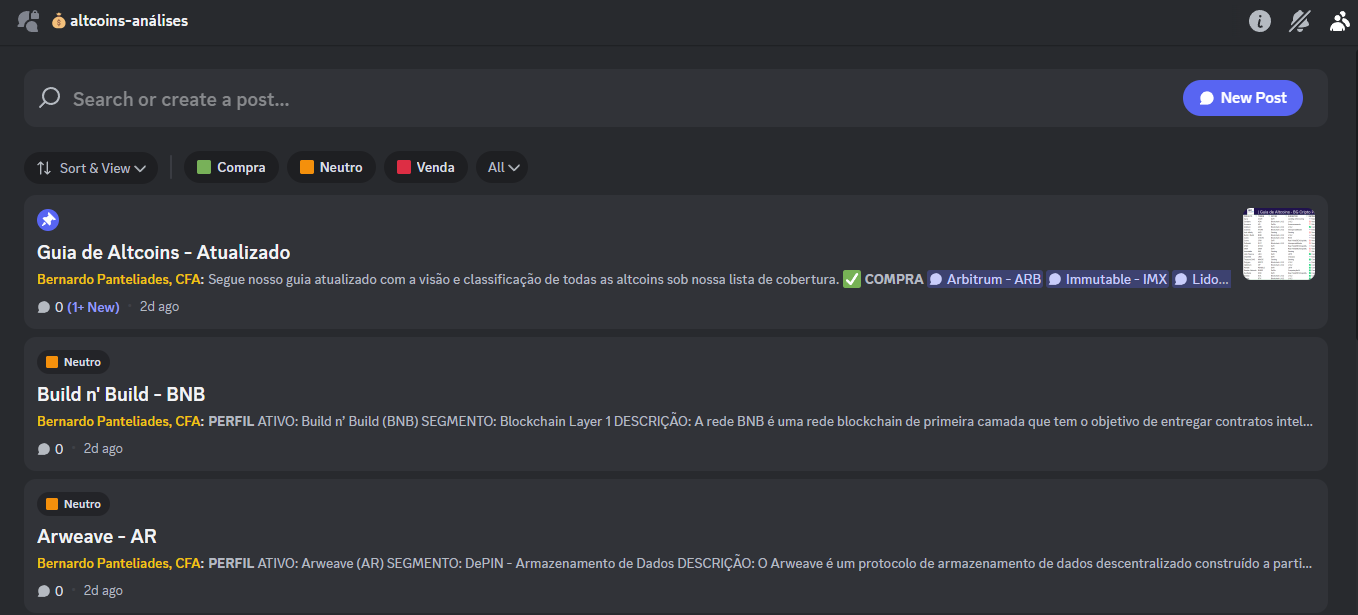The width and height of the screenshot is (1358, 615).
Task: Toggle channel notification bell mute icon
Action: (1300, 20)
